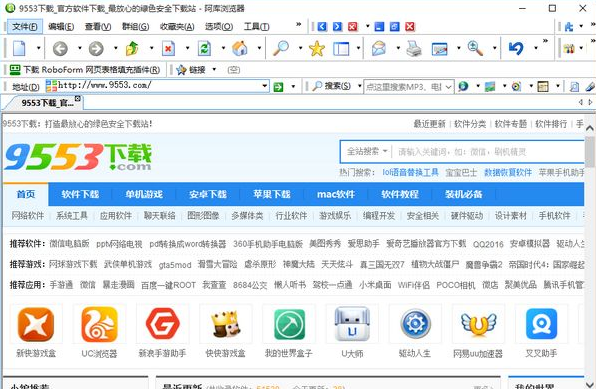Screen dimensions: 596x389
Task: Click the blue restore-page icon in the menu row
Action: coord(395,26)
